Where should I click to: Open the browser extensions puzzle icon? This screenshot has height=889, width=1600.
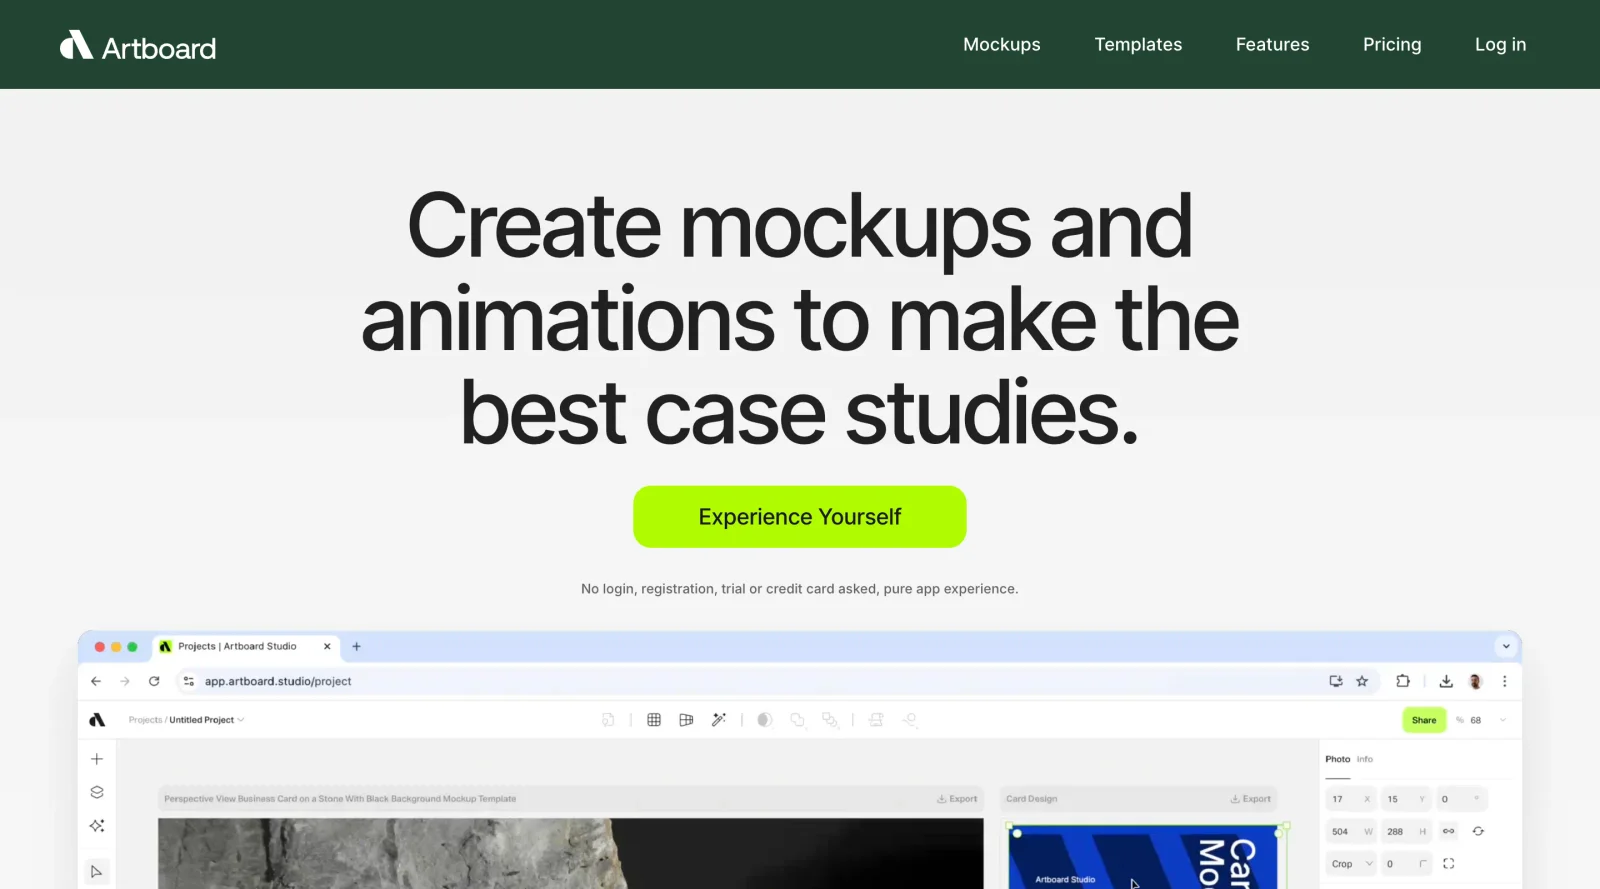[1403, 681]
